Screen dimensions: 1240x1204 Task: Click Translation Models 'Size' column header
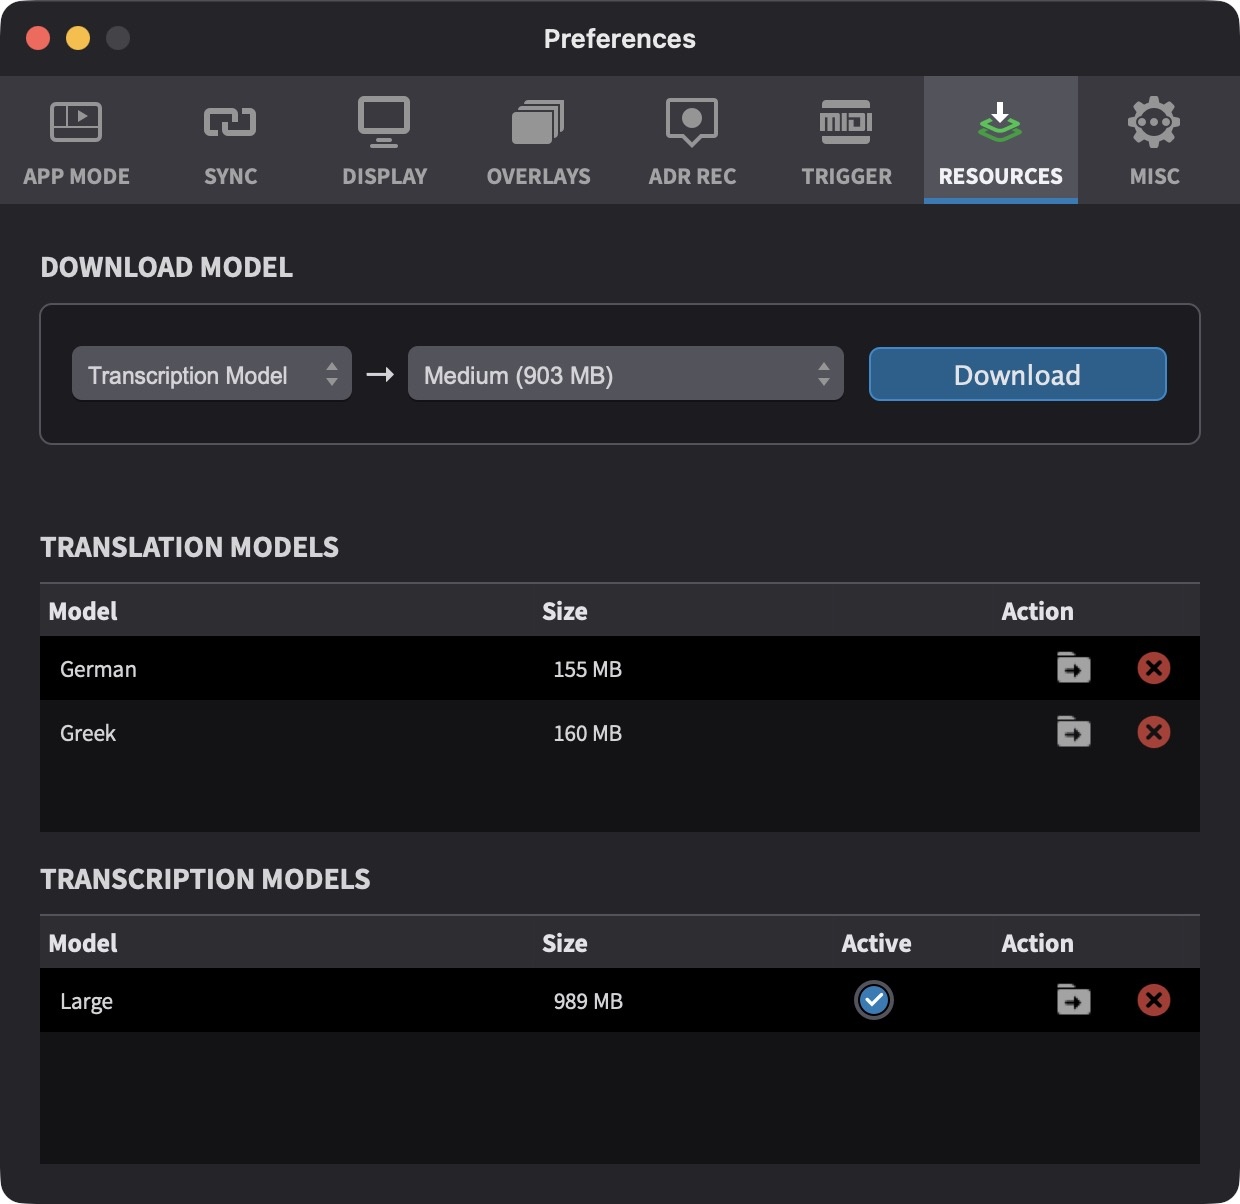coord(565,611)
